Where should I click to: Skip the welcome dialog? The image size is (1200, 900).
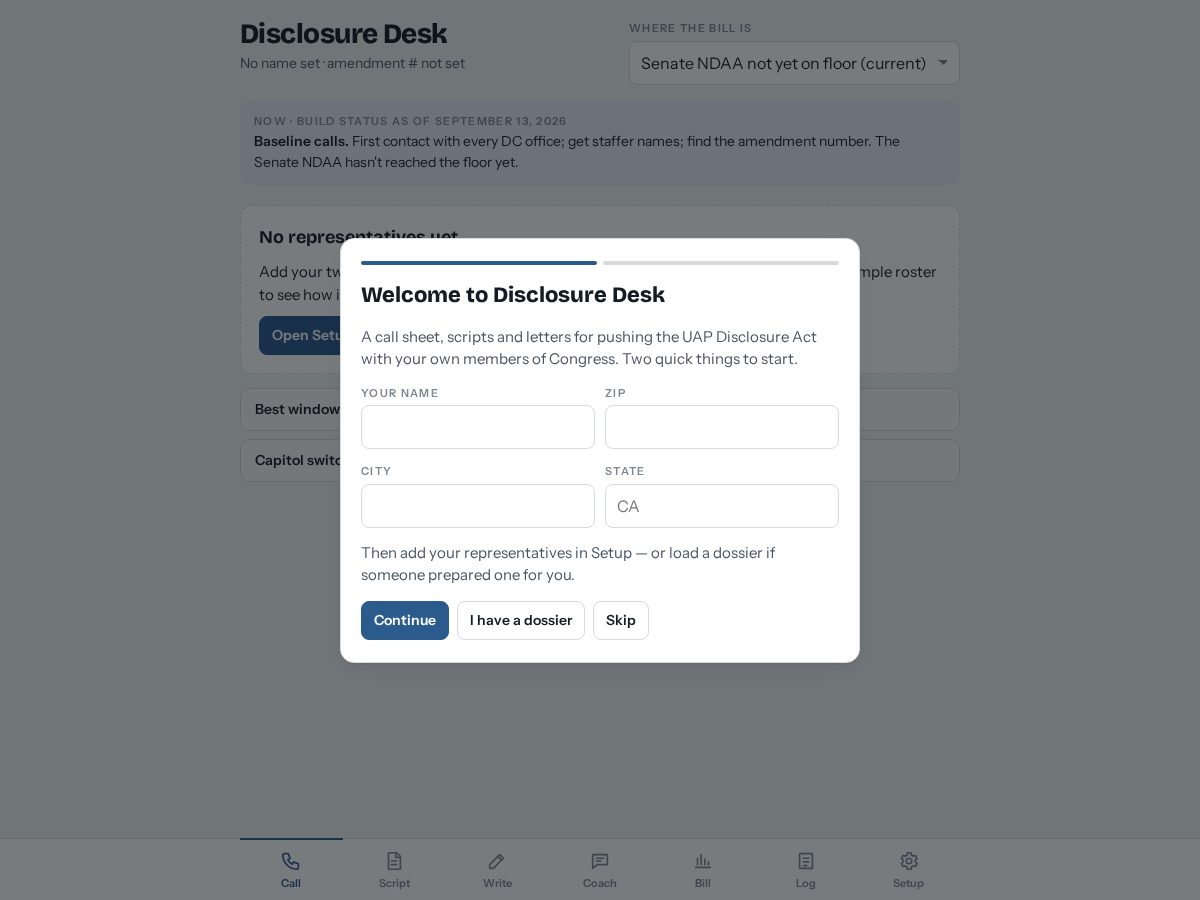621,620
